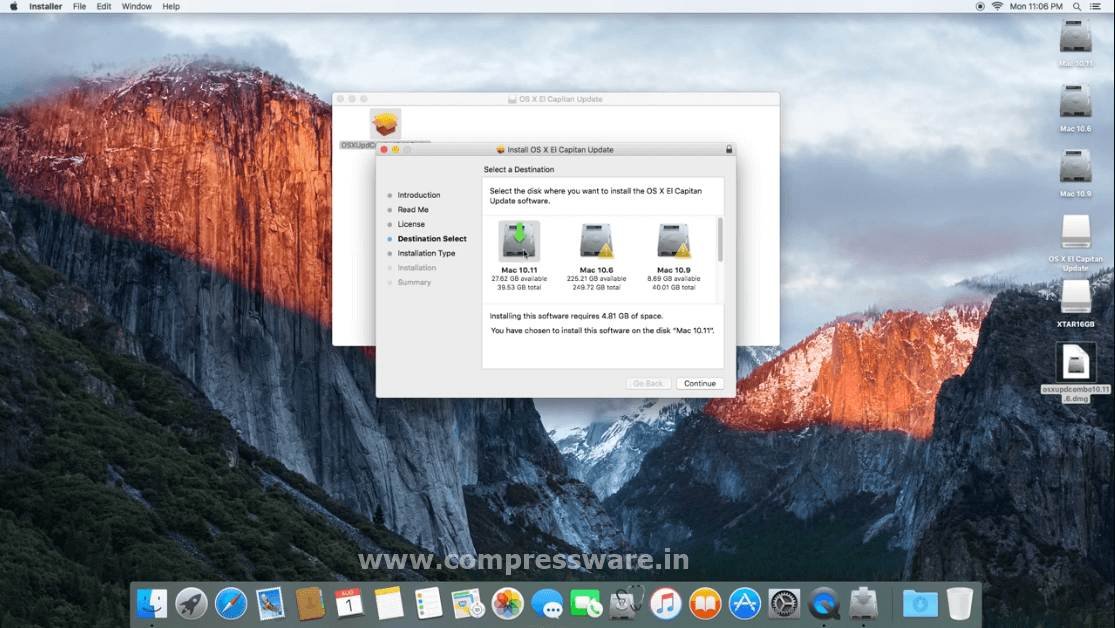Viewport: 1115px width, 628px height.
Task: Click the License step in sidebar
Action: pos(410,224)
